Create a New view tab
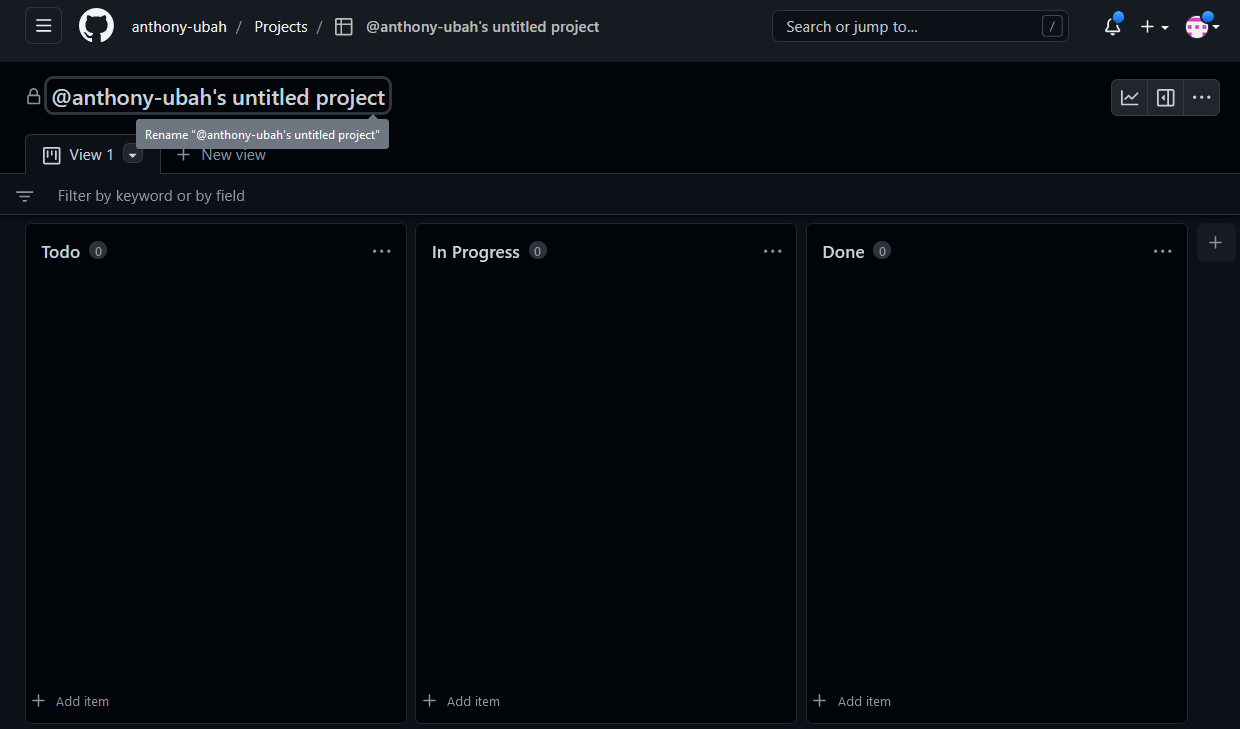Viewport: 1240px width, 729px height. [221, 155]
